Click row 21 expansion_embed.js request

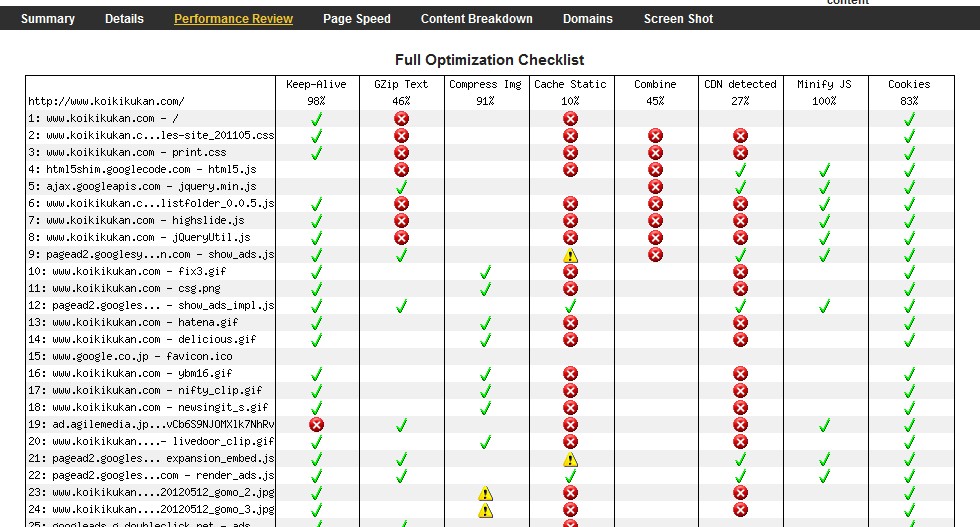151,458
